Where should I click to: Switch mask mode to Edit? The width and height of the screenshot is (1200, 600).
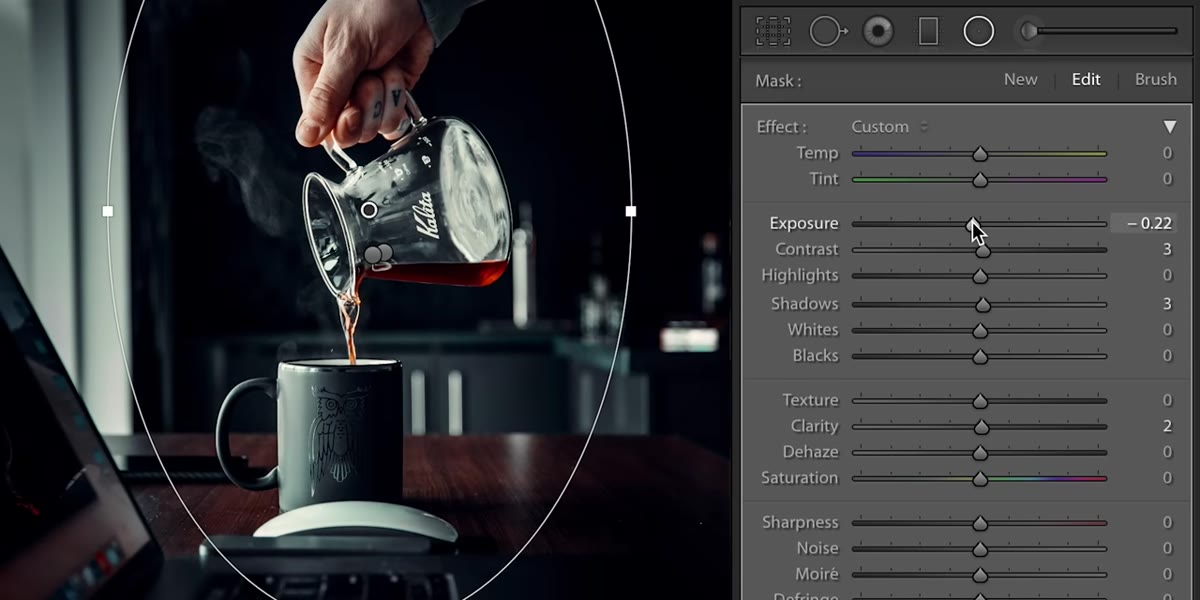point(1086,80)
